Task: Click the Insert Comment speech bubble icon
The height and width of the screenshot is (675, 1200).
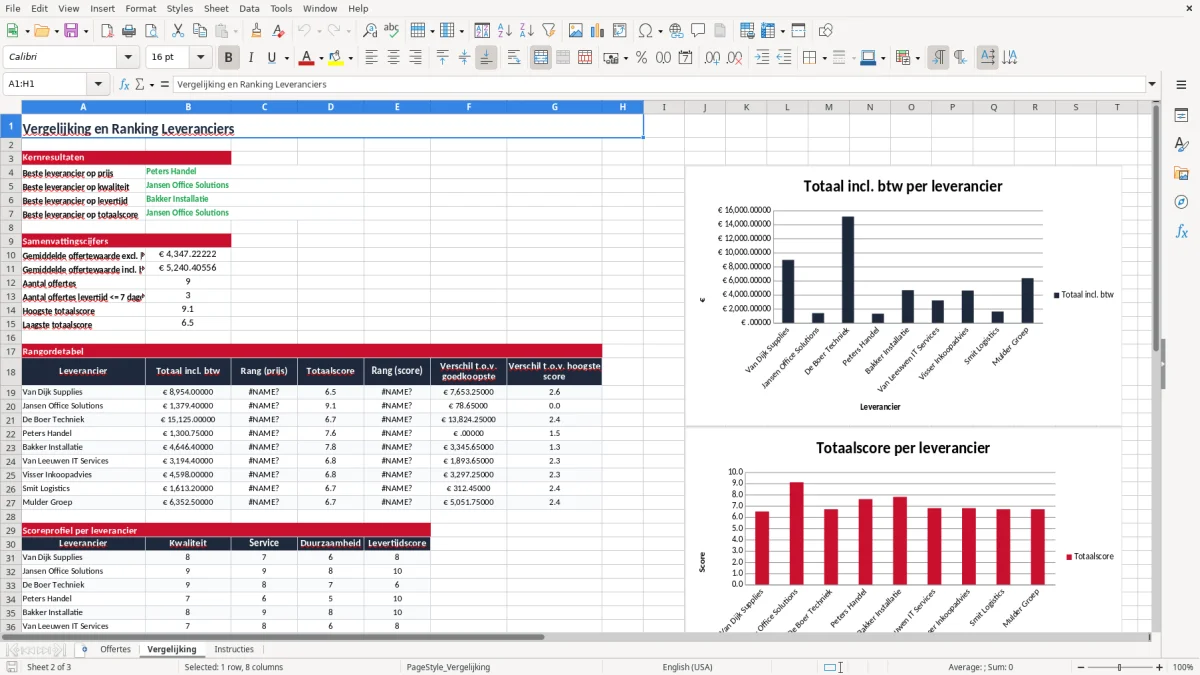Action: [698, 31]
